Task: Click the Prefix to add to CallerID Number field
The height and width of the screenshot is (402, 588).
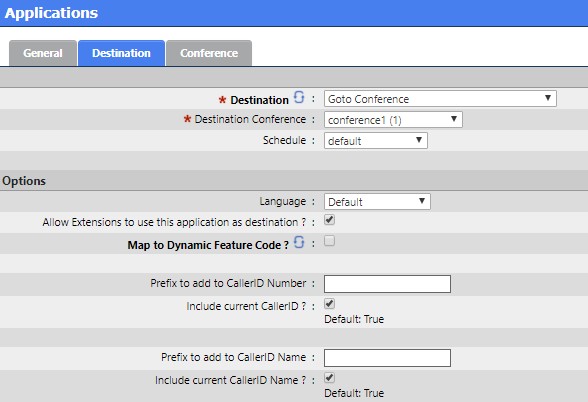Action: pos(387,284)
